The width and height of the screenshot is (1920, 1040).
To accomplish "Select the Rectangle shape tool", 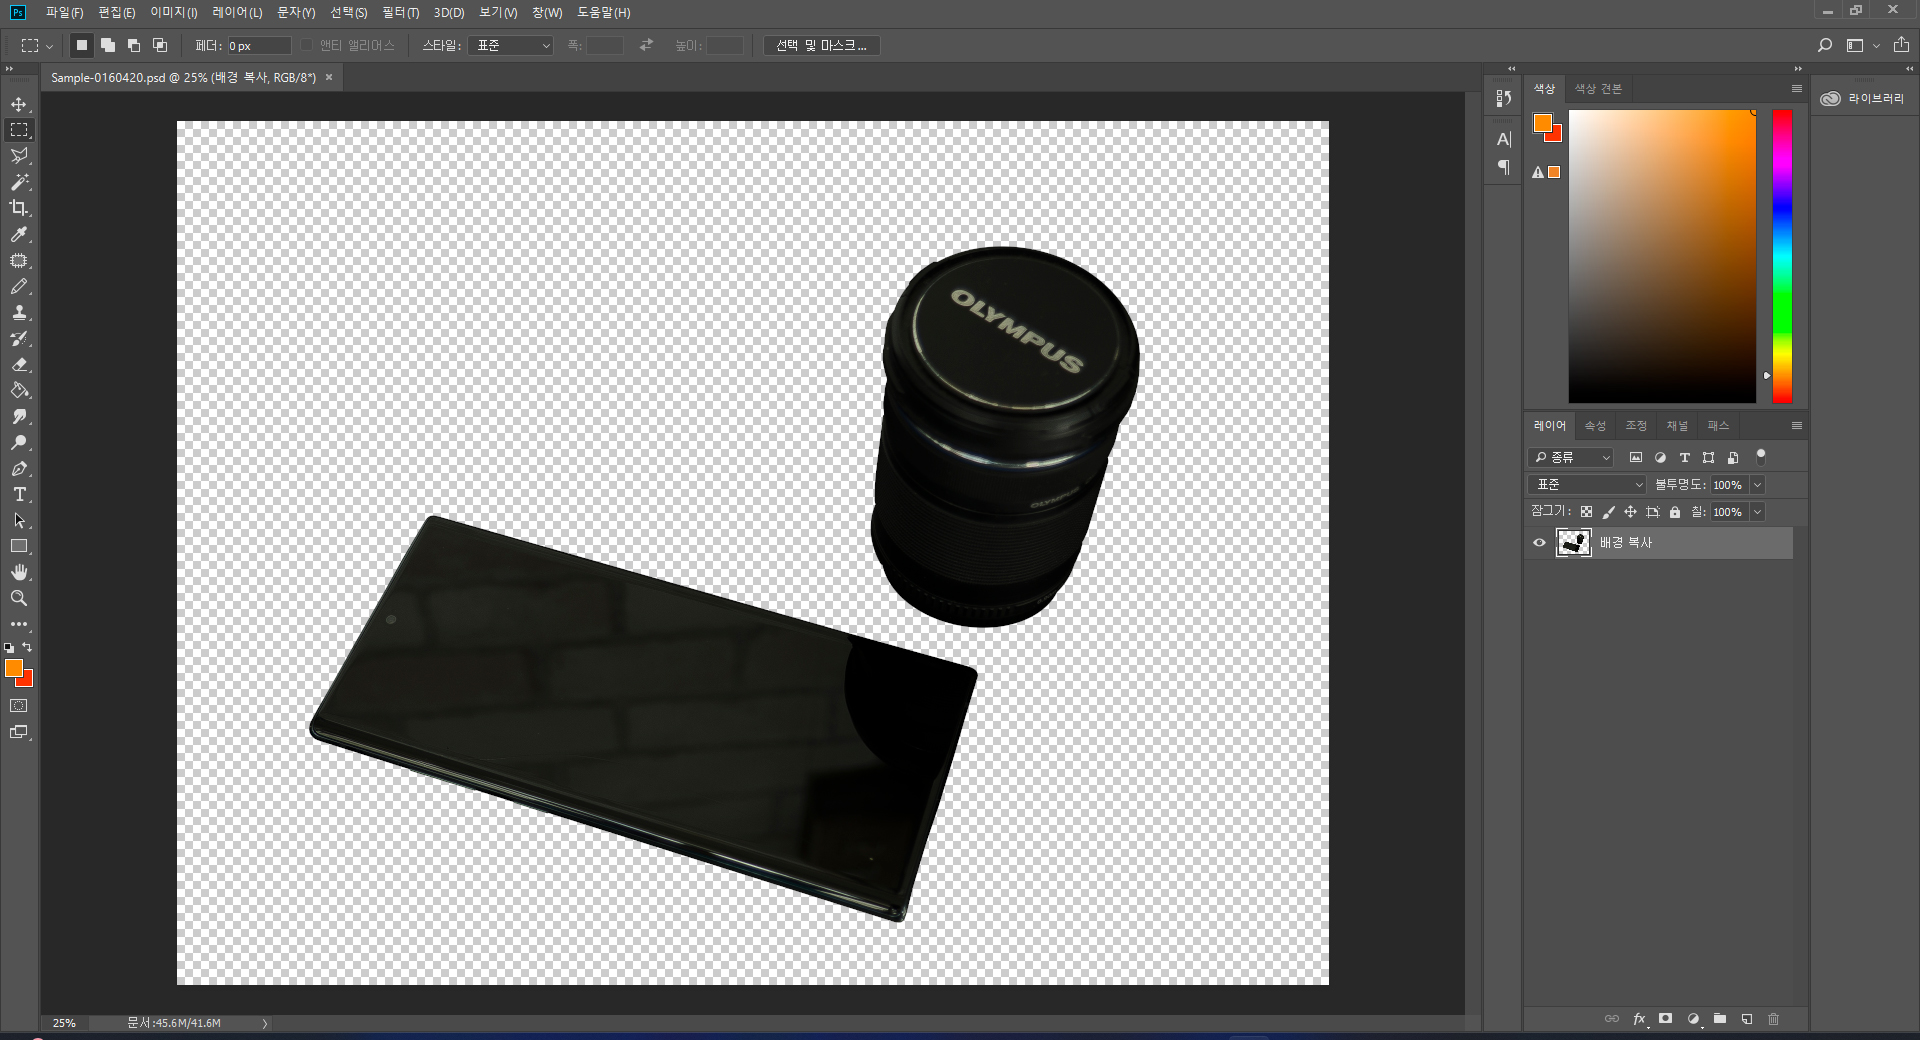I will click(19, 546).
